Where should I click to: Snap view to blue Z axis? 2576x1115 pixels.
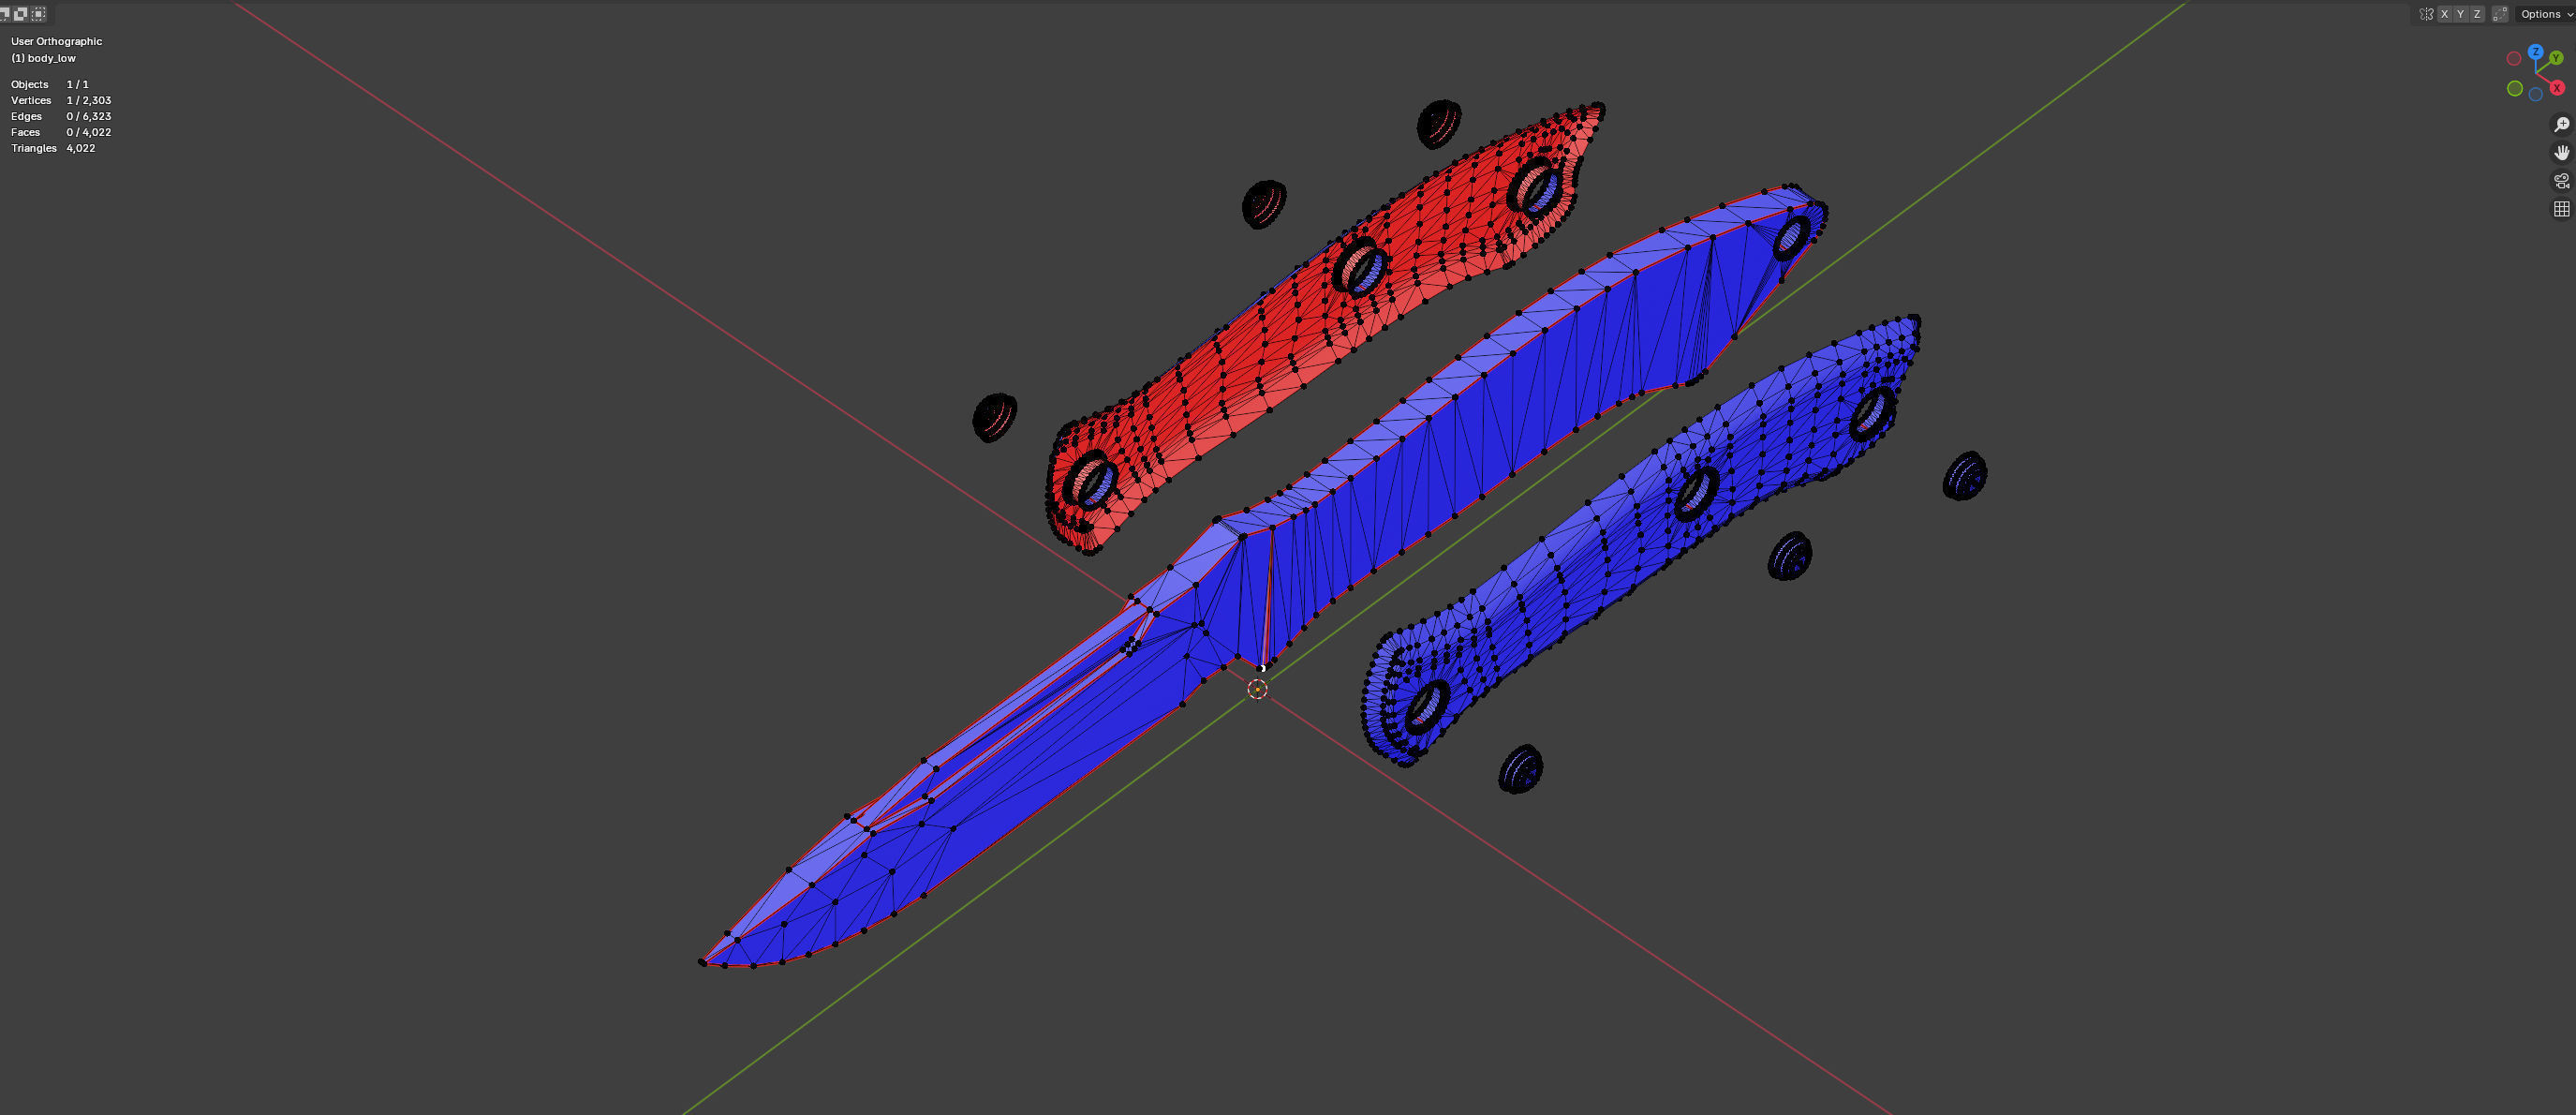click(2536, 52)
